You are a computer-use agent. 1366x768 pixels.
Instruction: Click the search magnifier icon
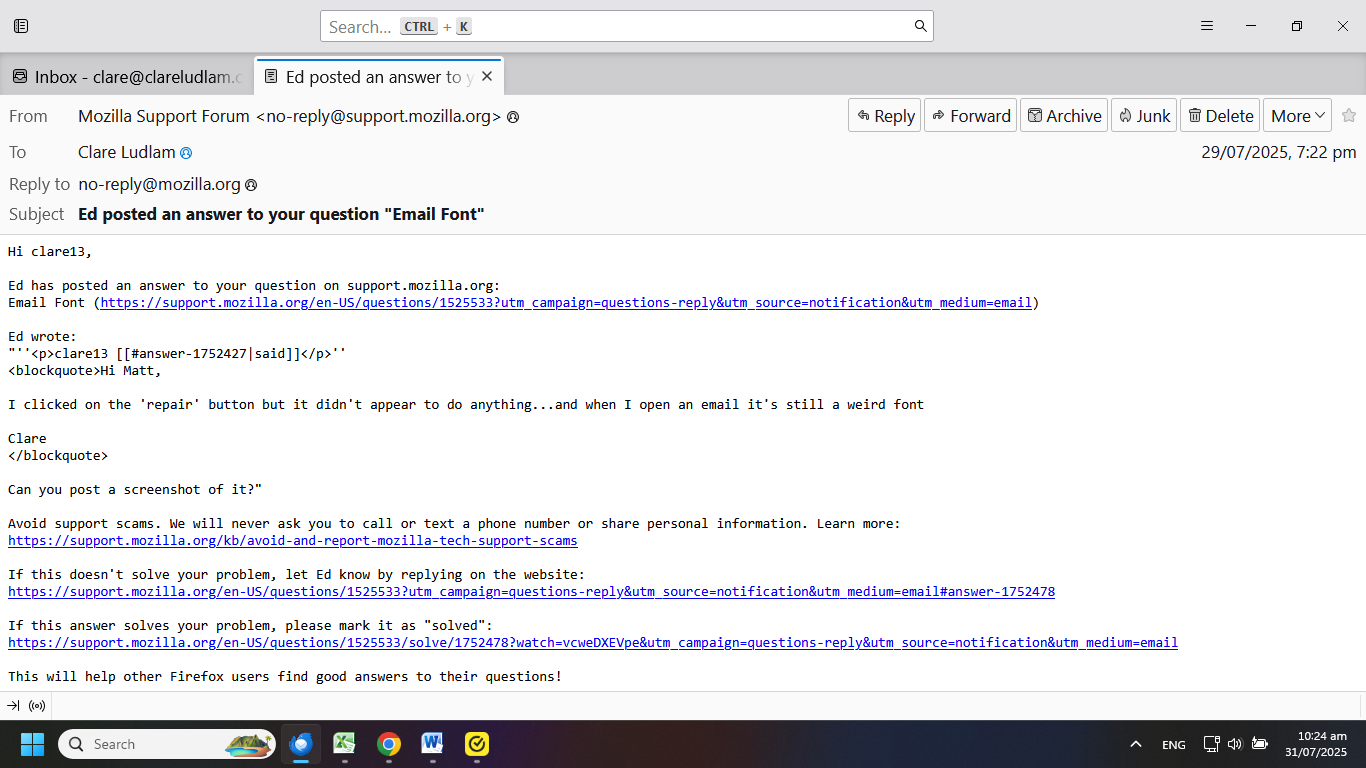click(920, 26)
